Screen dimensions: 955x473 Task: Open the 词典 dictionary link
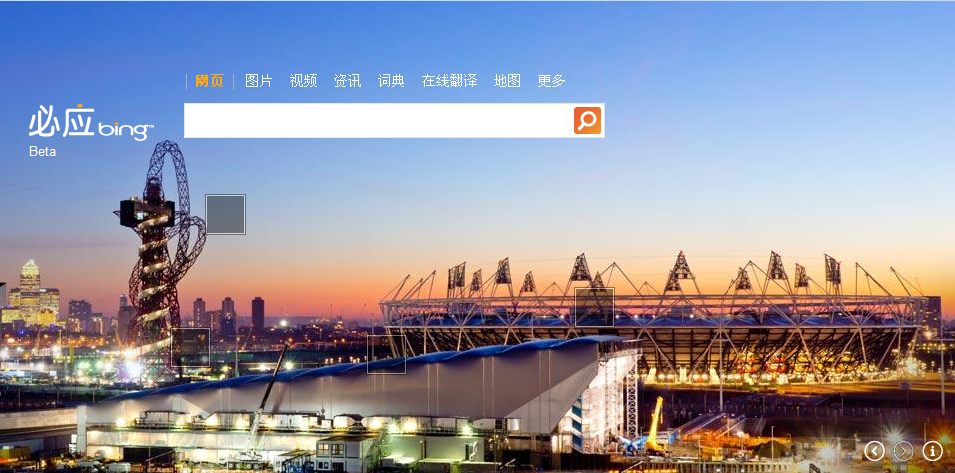391,81
